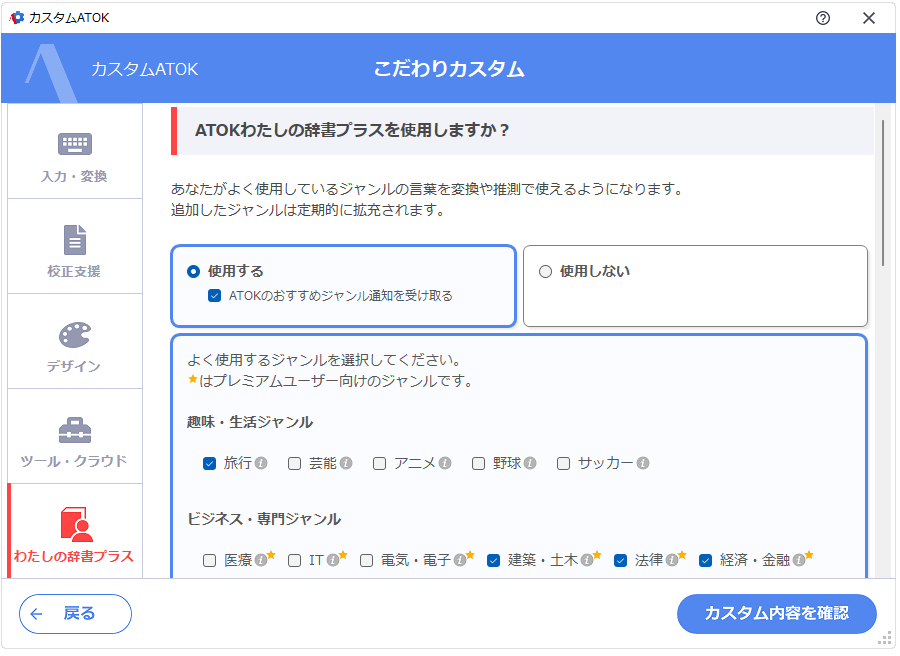Select the 使用する radio button
Viewport: 900px width, 656px height.
(x=193, y=271)
